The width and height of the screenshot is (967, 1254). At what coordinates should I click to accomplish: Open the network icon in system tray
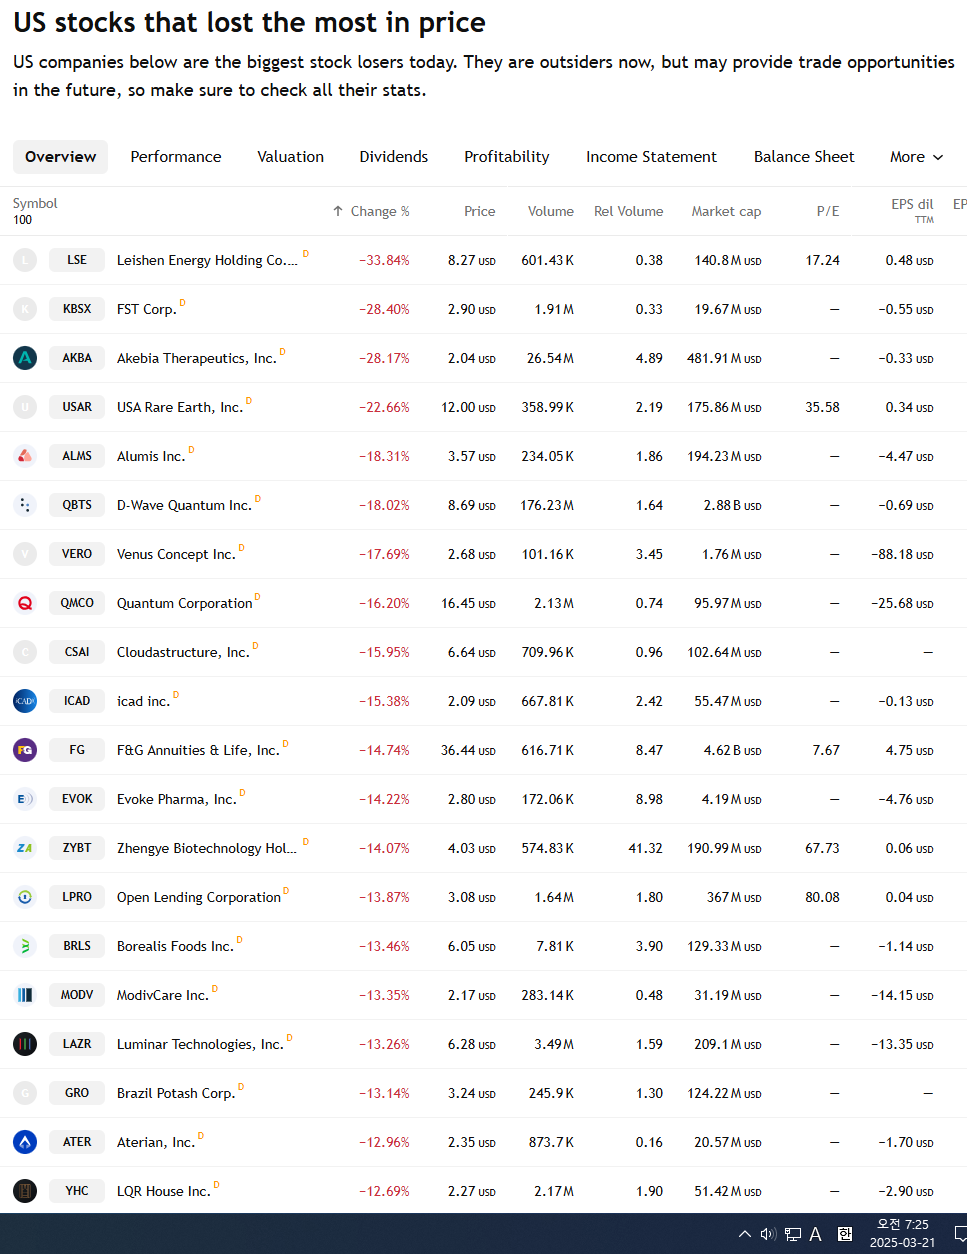(x=792, y=1234)
